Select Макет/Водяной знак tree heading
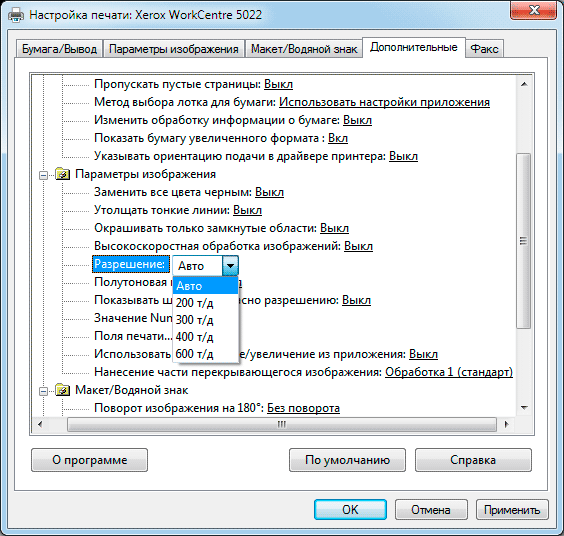This screenshot has height=536, width=564. click(132, 390)
